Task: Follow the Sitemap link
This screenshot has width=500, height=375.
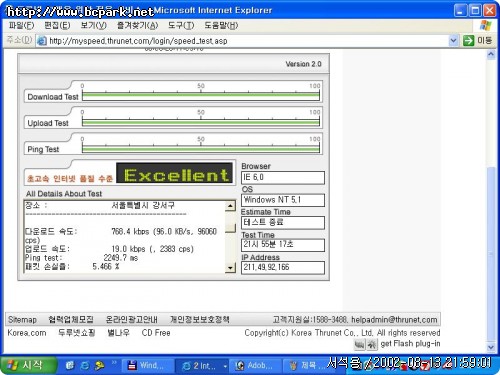Action: (x=22, y=320)
